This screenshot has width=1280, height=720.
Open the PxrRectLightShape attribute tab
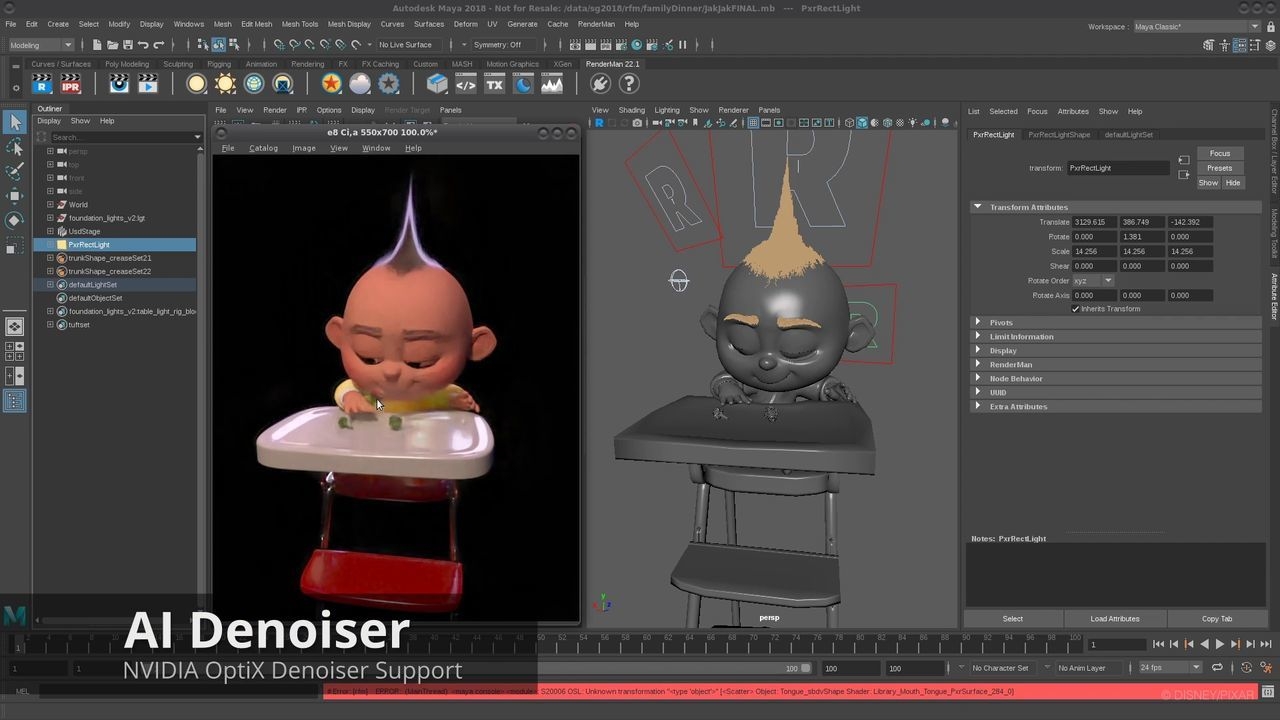pyautogui.click(x=1059, y=135)
